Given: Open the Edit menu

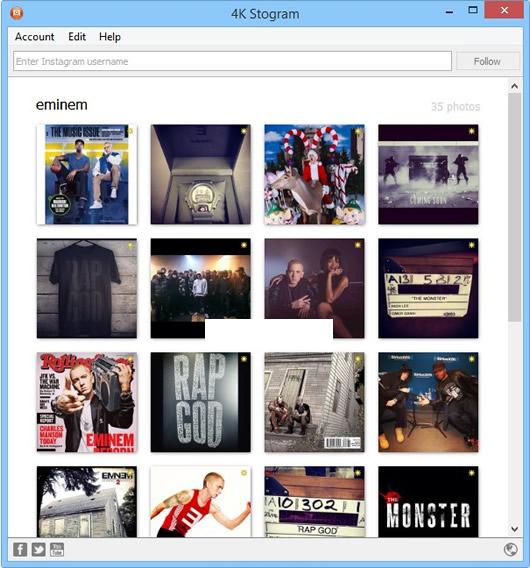Looking at the screenshot, I should point(77,37).
